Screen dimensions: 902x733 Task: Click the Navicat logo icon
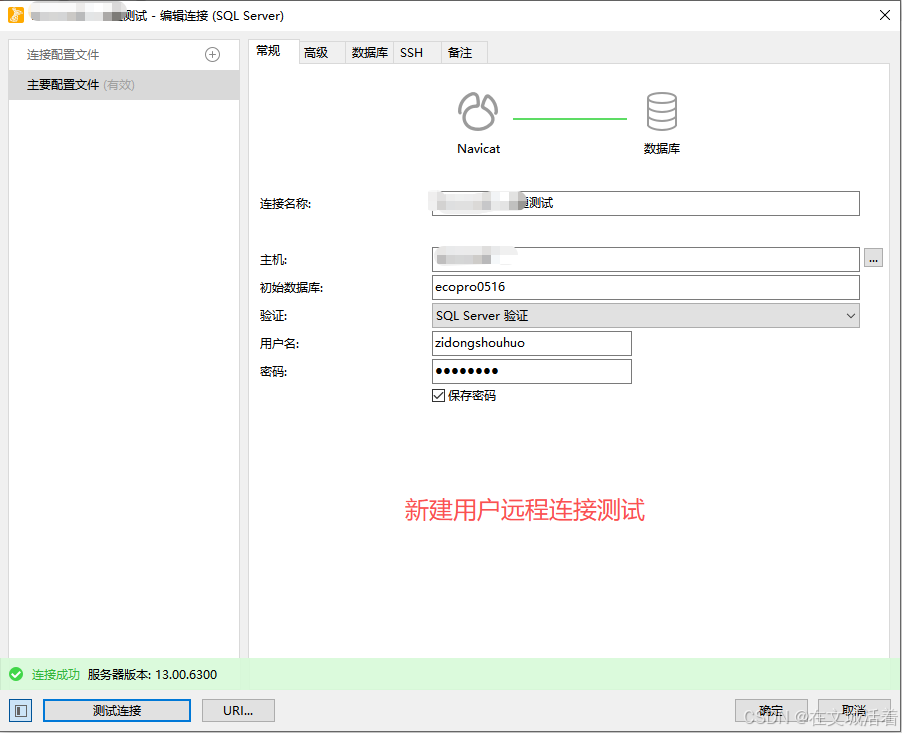point(478,112)
